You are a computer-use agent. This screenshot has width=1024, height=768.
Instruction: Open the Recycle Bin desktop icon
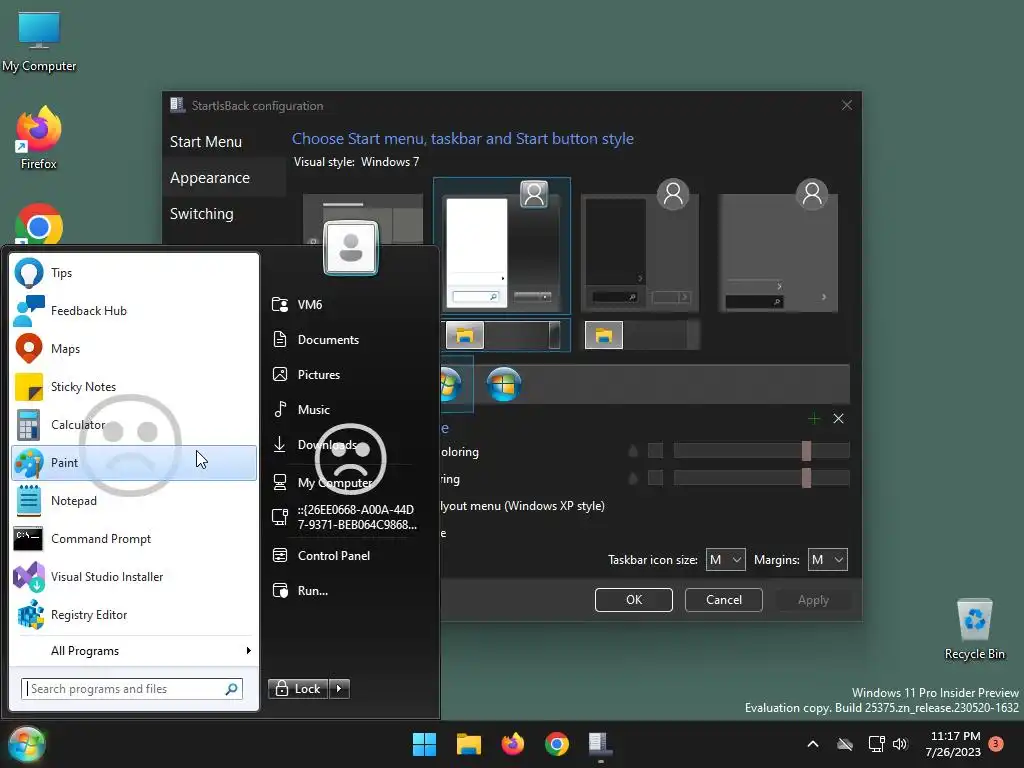(975, 630)
